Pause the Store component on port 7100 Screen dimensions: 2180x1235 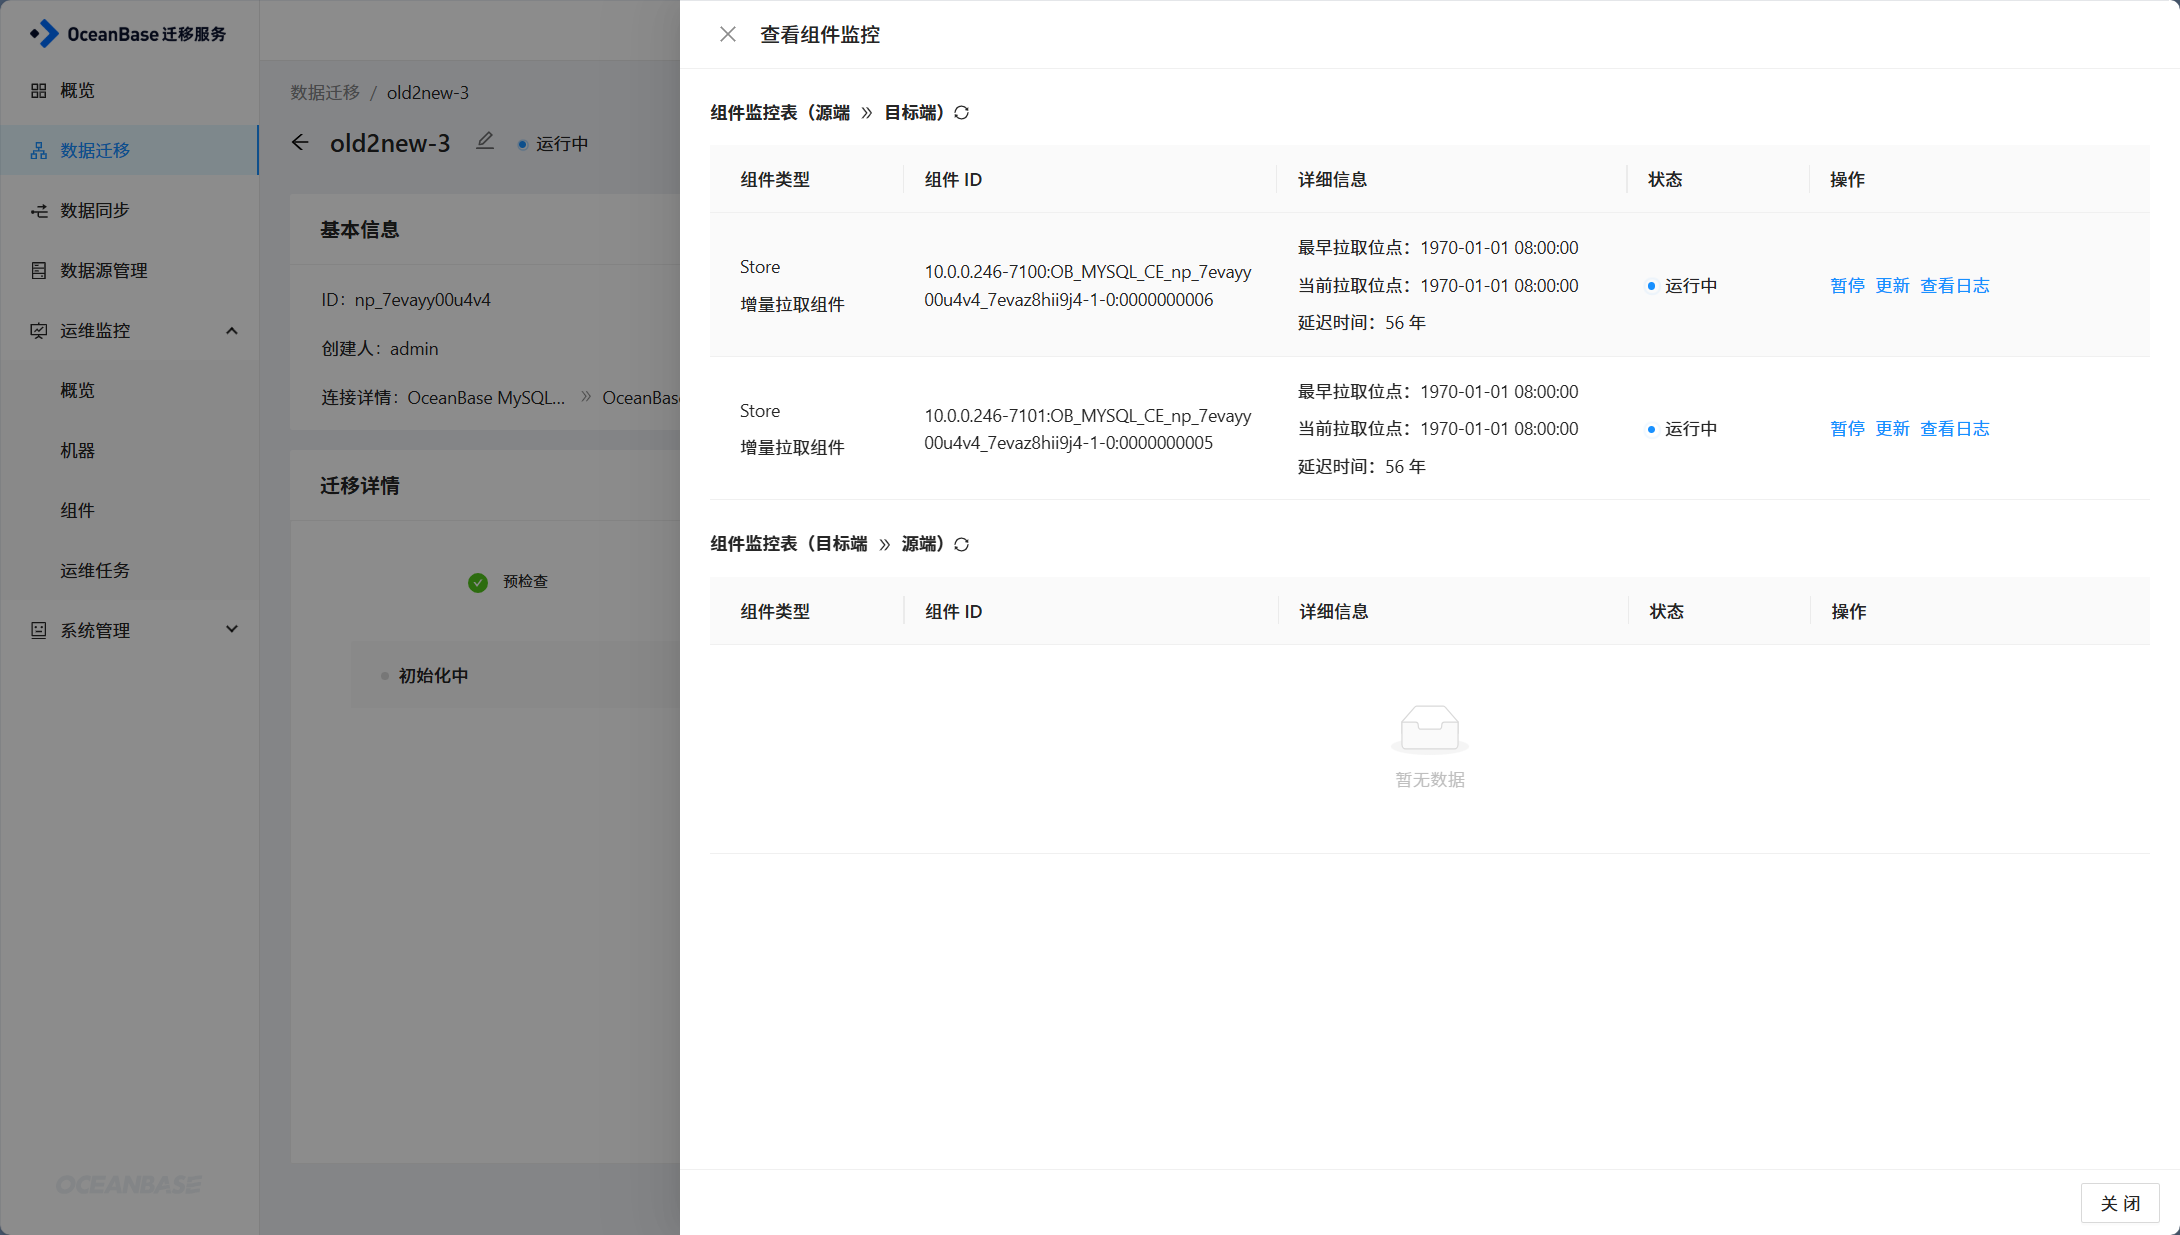pyautogui.click(x=1846, y=286)
